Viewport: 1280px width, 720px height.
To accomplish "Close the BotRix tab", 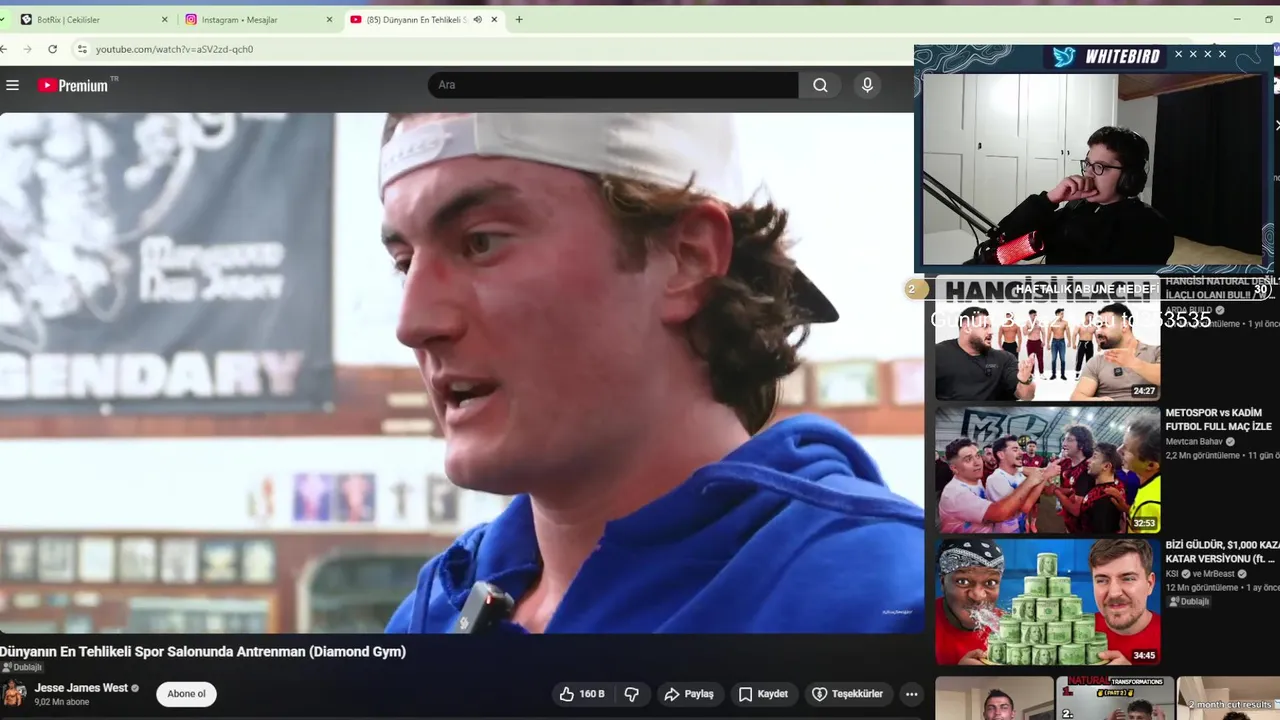I will (x=165, y=19).
